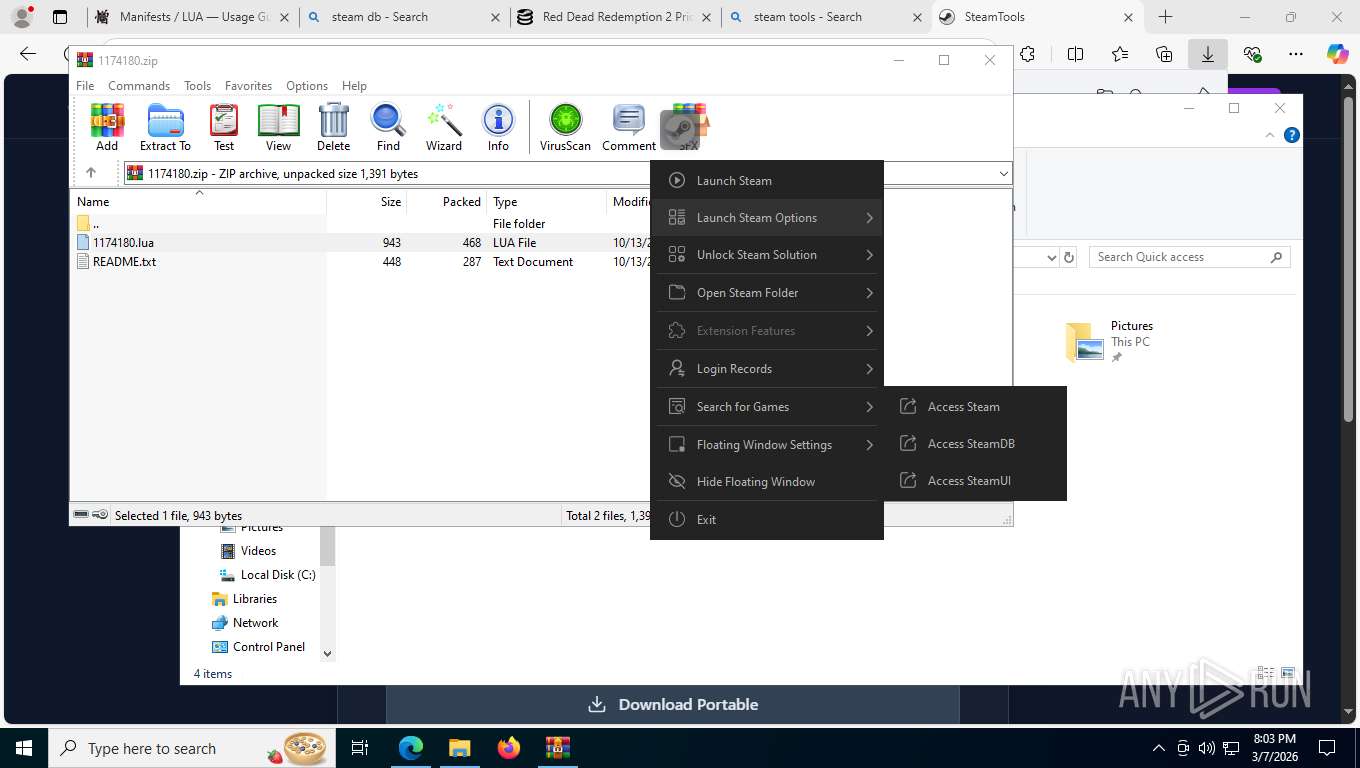Add an archive Comment

click(x=628, y=127)
